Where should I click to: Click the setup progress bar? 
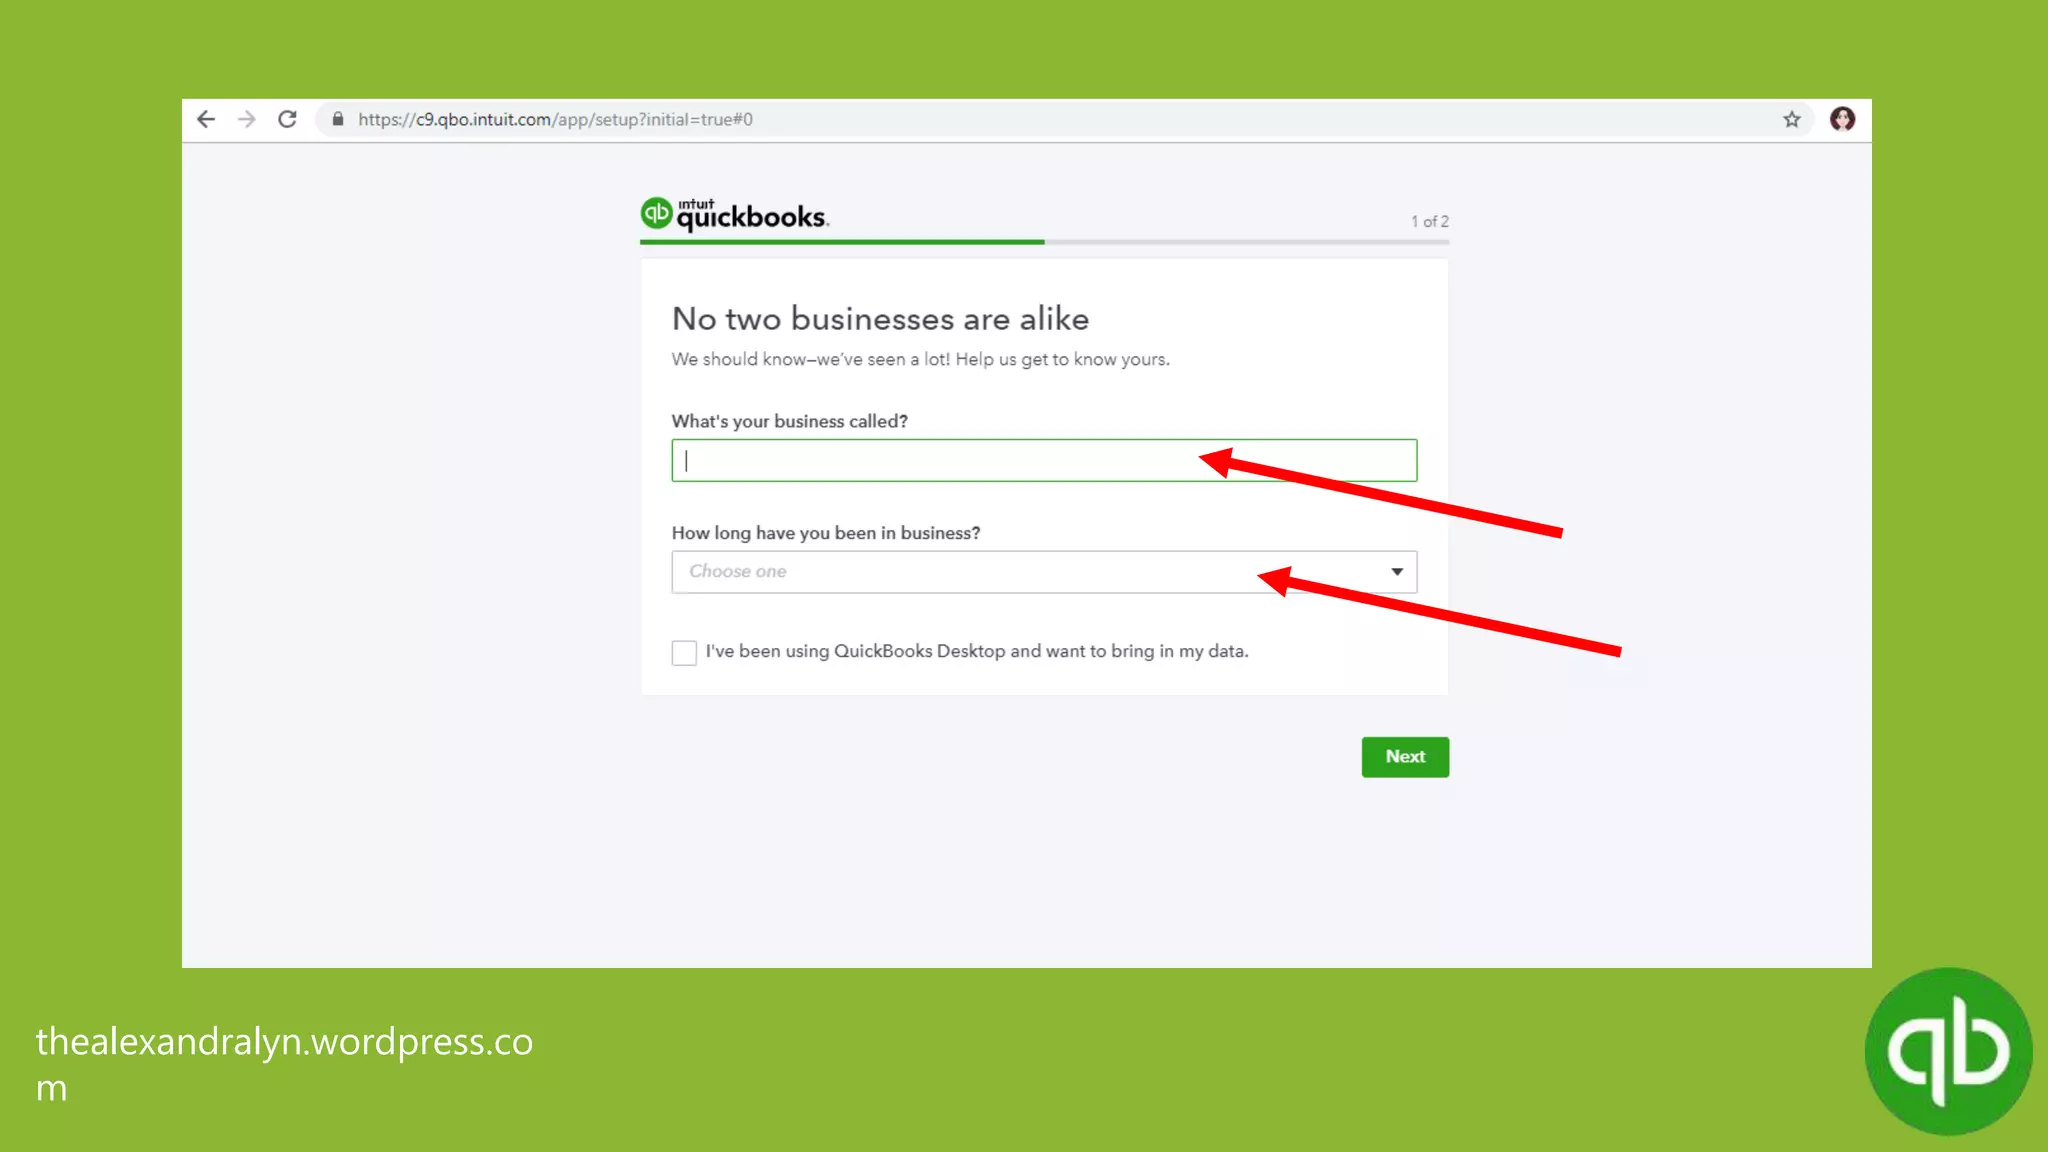tap(1044, 242)
